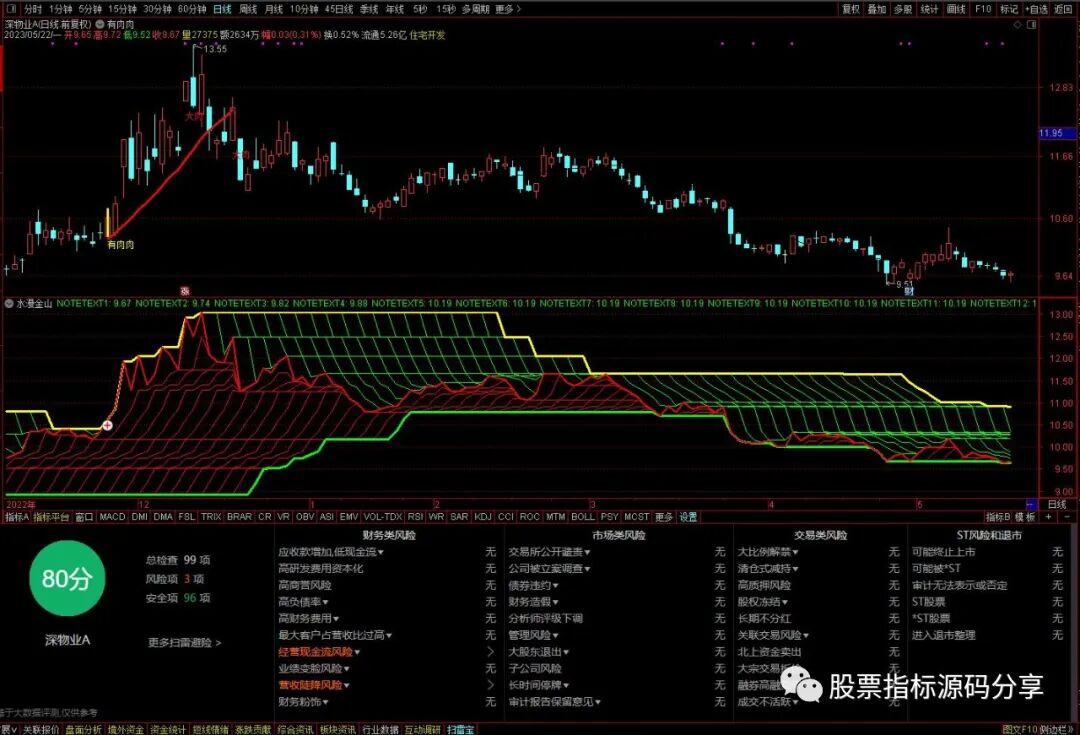This screenshot has height=735, width=1080.
Task: Open the arrow on 经营现金流风险 row
Action: (490, 652)
